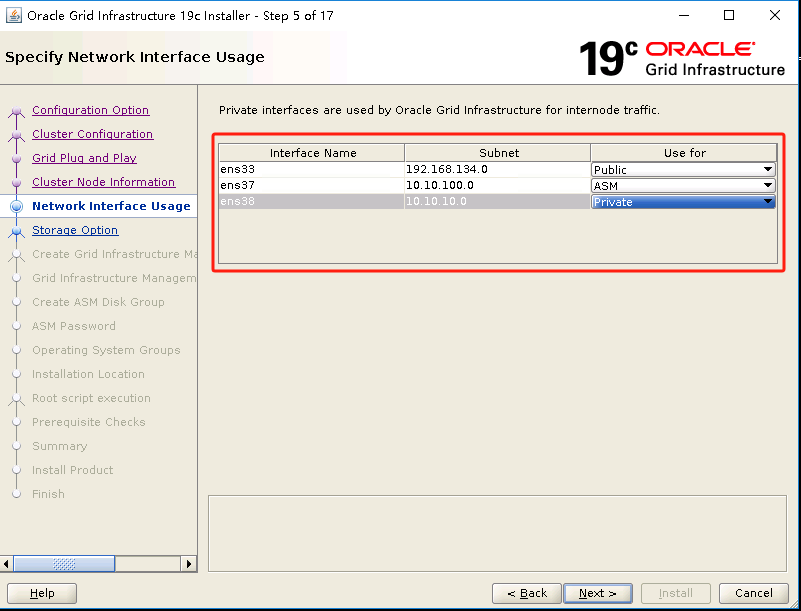Image resolution: width=801 pixels, height=611 pixels.
Task: Maximize the installer window
Action: point(729,15)
